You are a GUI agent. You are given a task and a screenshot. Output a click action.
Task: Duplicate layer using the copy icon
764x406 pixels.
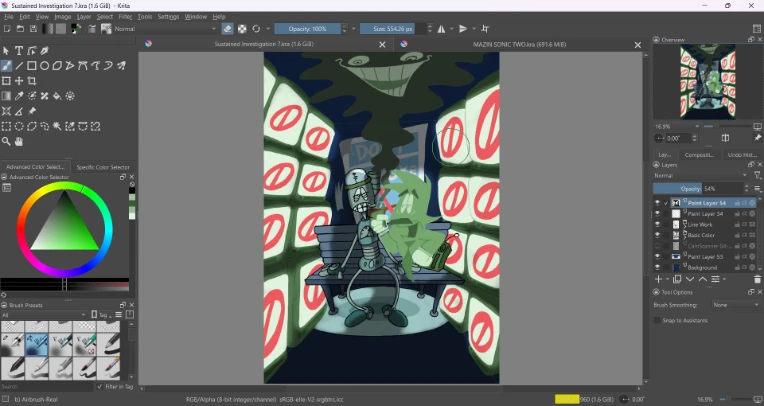677,279
